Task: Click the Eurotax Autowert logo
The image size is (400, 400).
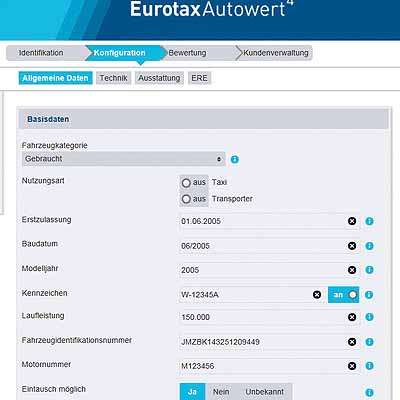Action: tap(212, 9)
